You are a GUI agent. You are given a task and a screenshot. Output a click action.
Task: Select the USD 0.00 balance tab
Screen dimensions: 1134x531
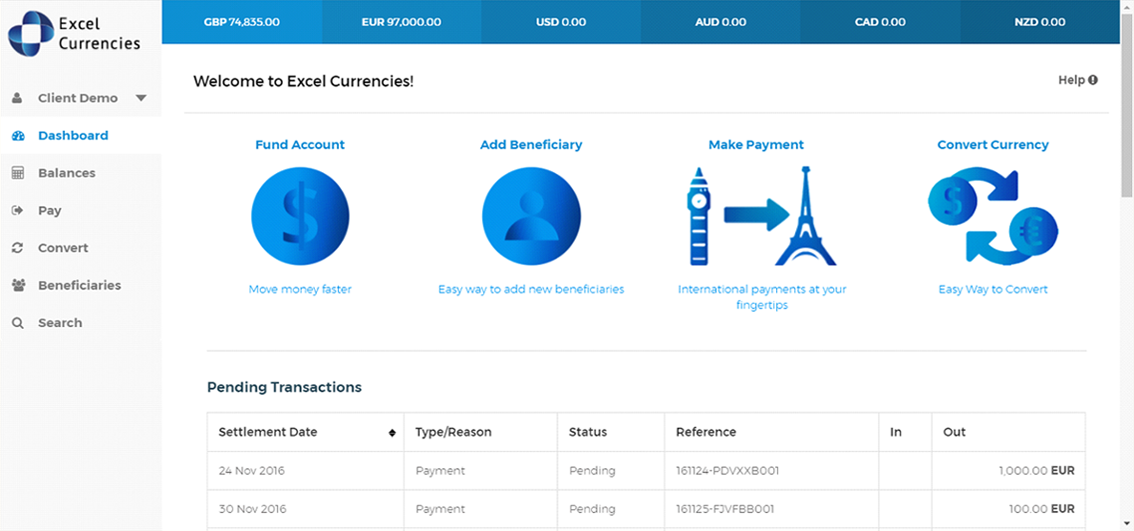coord(561,22)
